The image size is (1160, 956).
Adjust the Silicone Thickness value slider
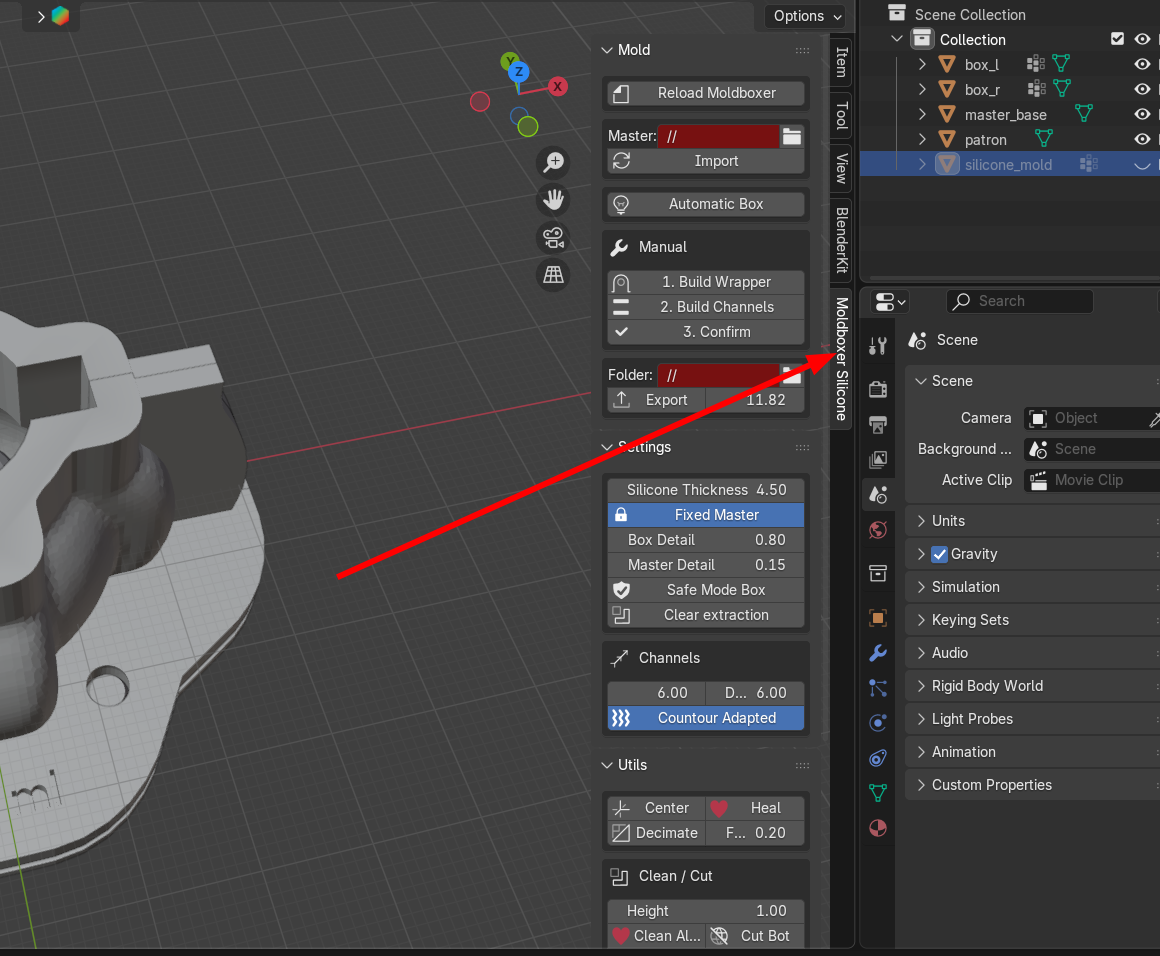point(705,489)
